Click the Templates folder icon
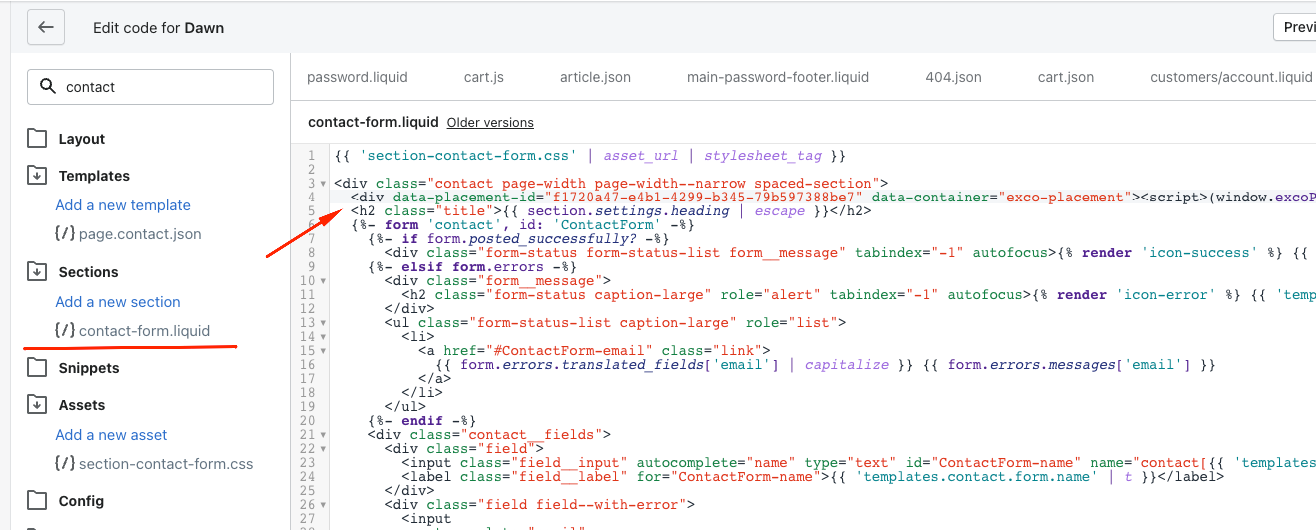 click(x=37, y=176)
